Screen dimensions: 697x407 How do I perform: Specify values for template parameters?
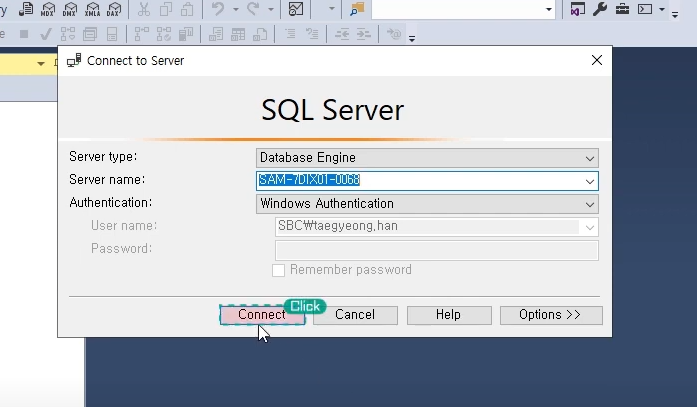394,34
